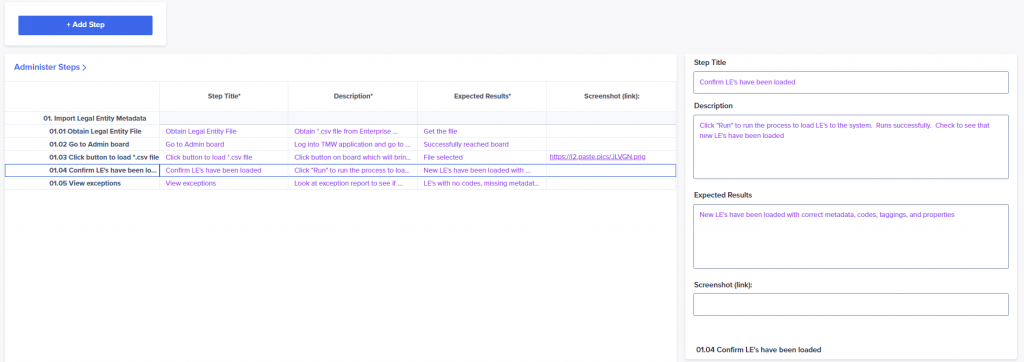This screenshot has height=362, width=1024.
Task: Click the 'Go to Admin board' title cell
Action: pyautogui.click(x=223, y=144)
